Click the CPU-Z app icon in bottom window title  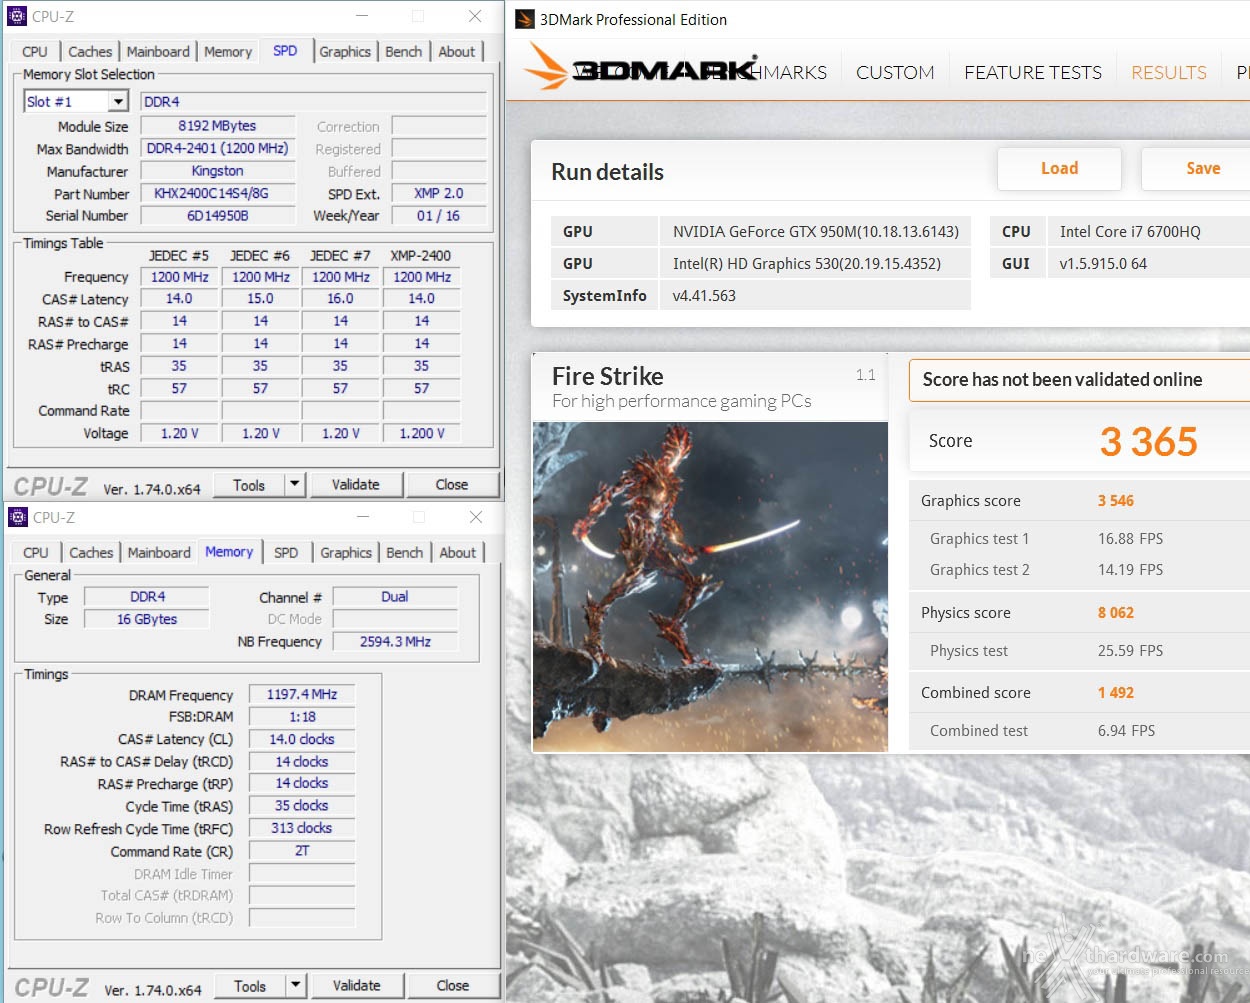click(17, 517)
